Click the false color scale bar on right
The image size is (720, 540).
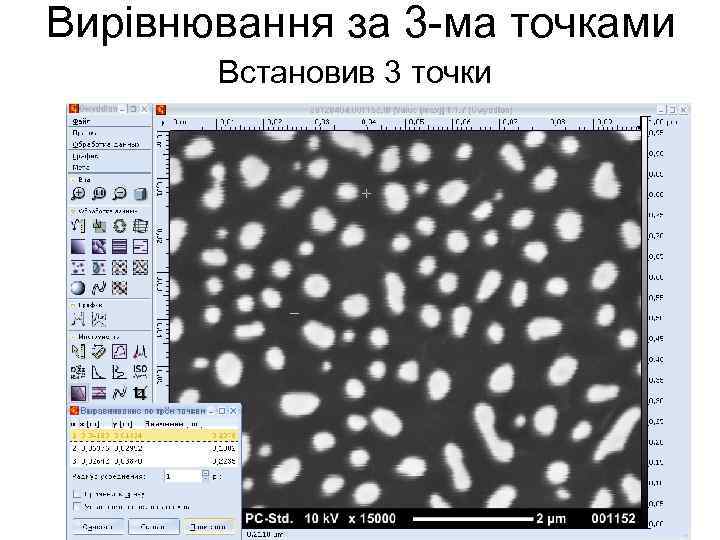[644, 321]
